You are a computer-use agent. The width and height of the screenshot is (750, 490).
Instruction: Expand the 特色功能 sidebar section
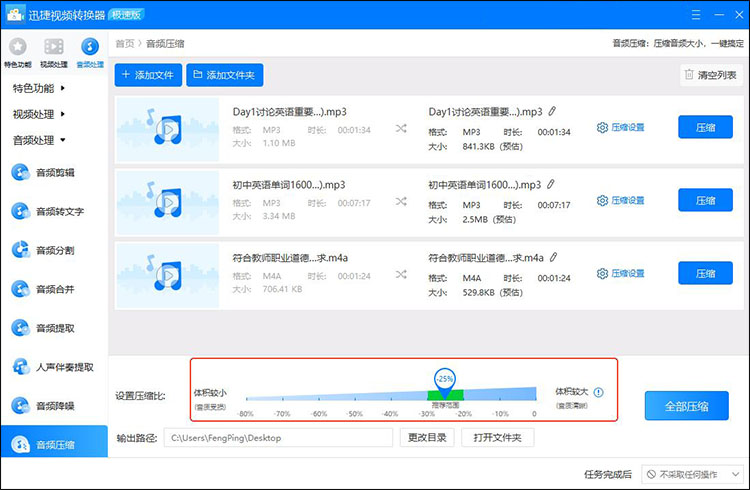click(x=39, y=88)
